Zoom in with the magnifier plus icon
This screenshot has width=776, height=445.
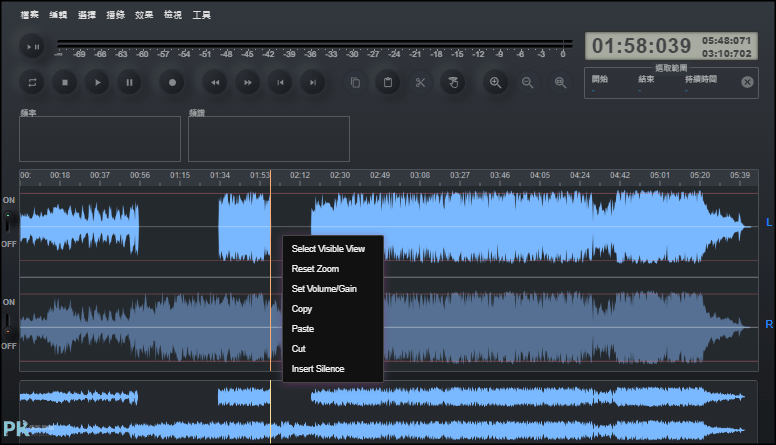(x=495, y=83)
